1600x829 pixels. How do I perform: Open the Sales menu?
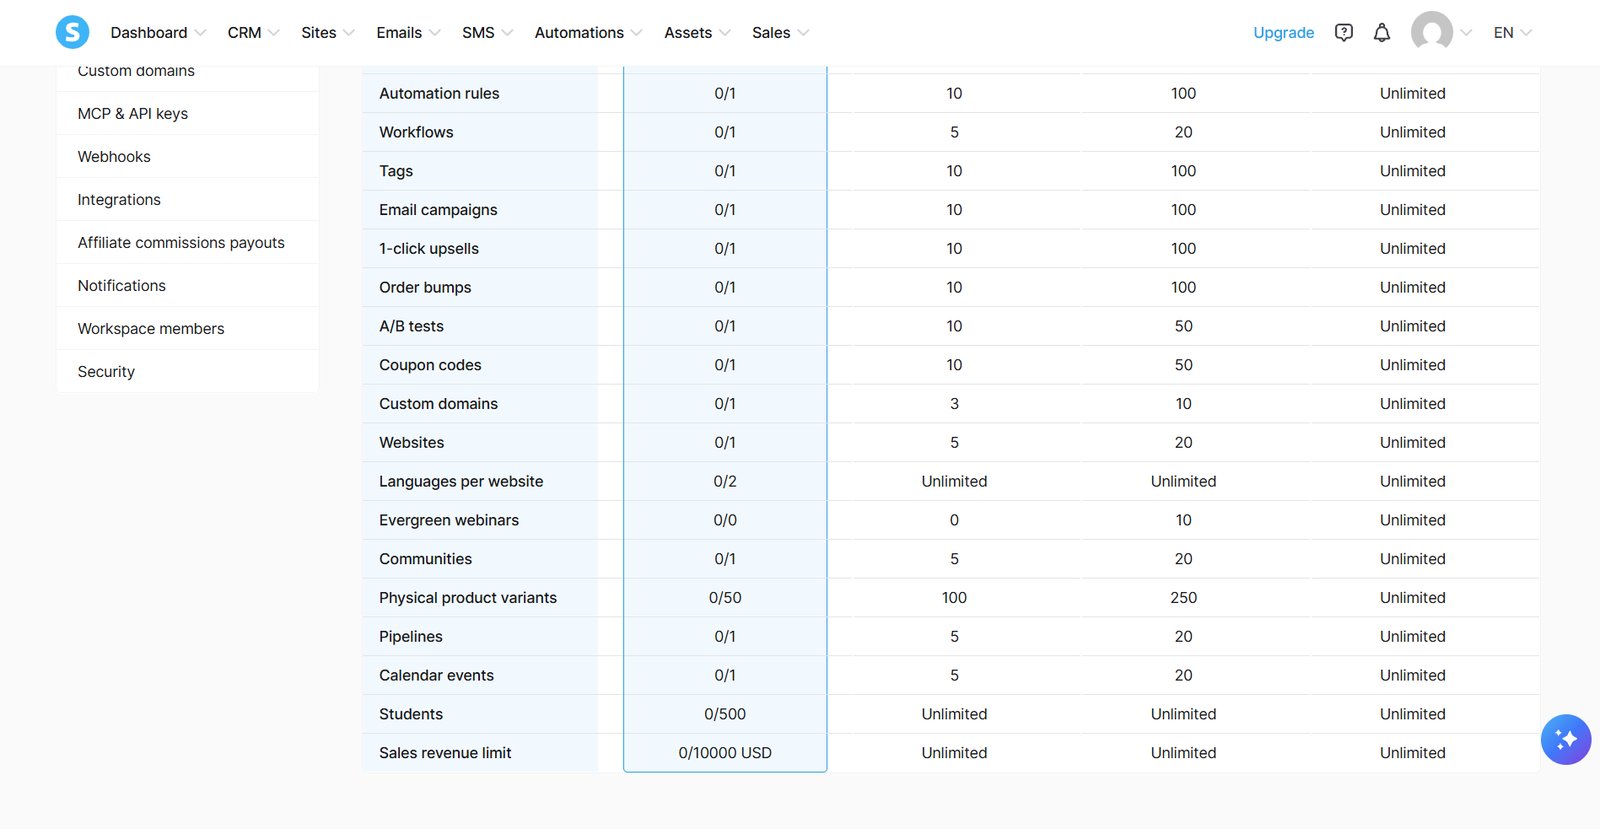point(780,33)
